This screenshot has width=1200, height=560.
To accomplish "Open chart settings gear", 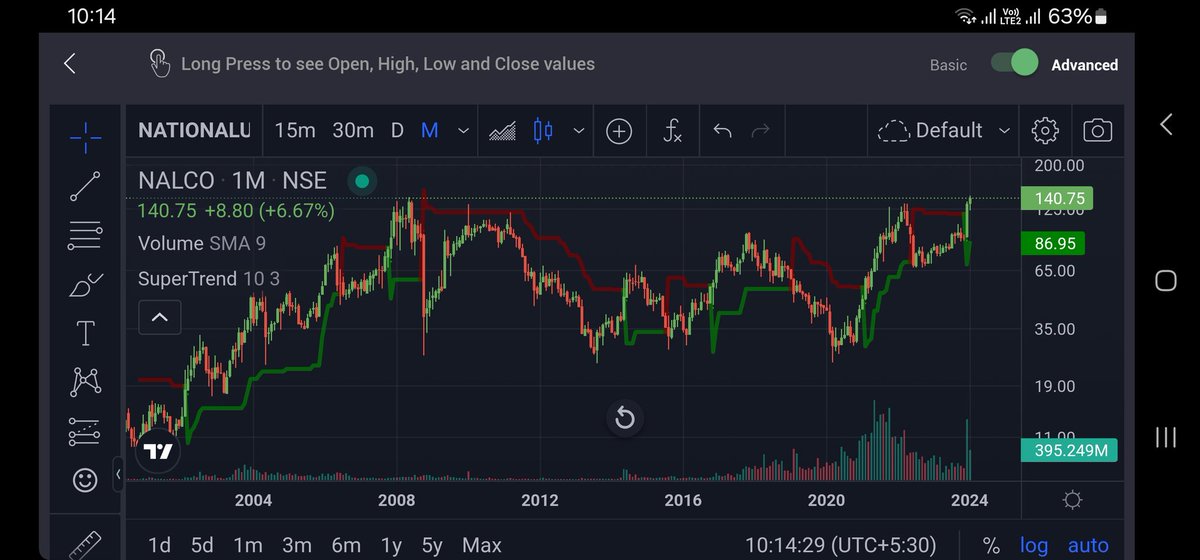I will tap(1045, 131).
